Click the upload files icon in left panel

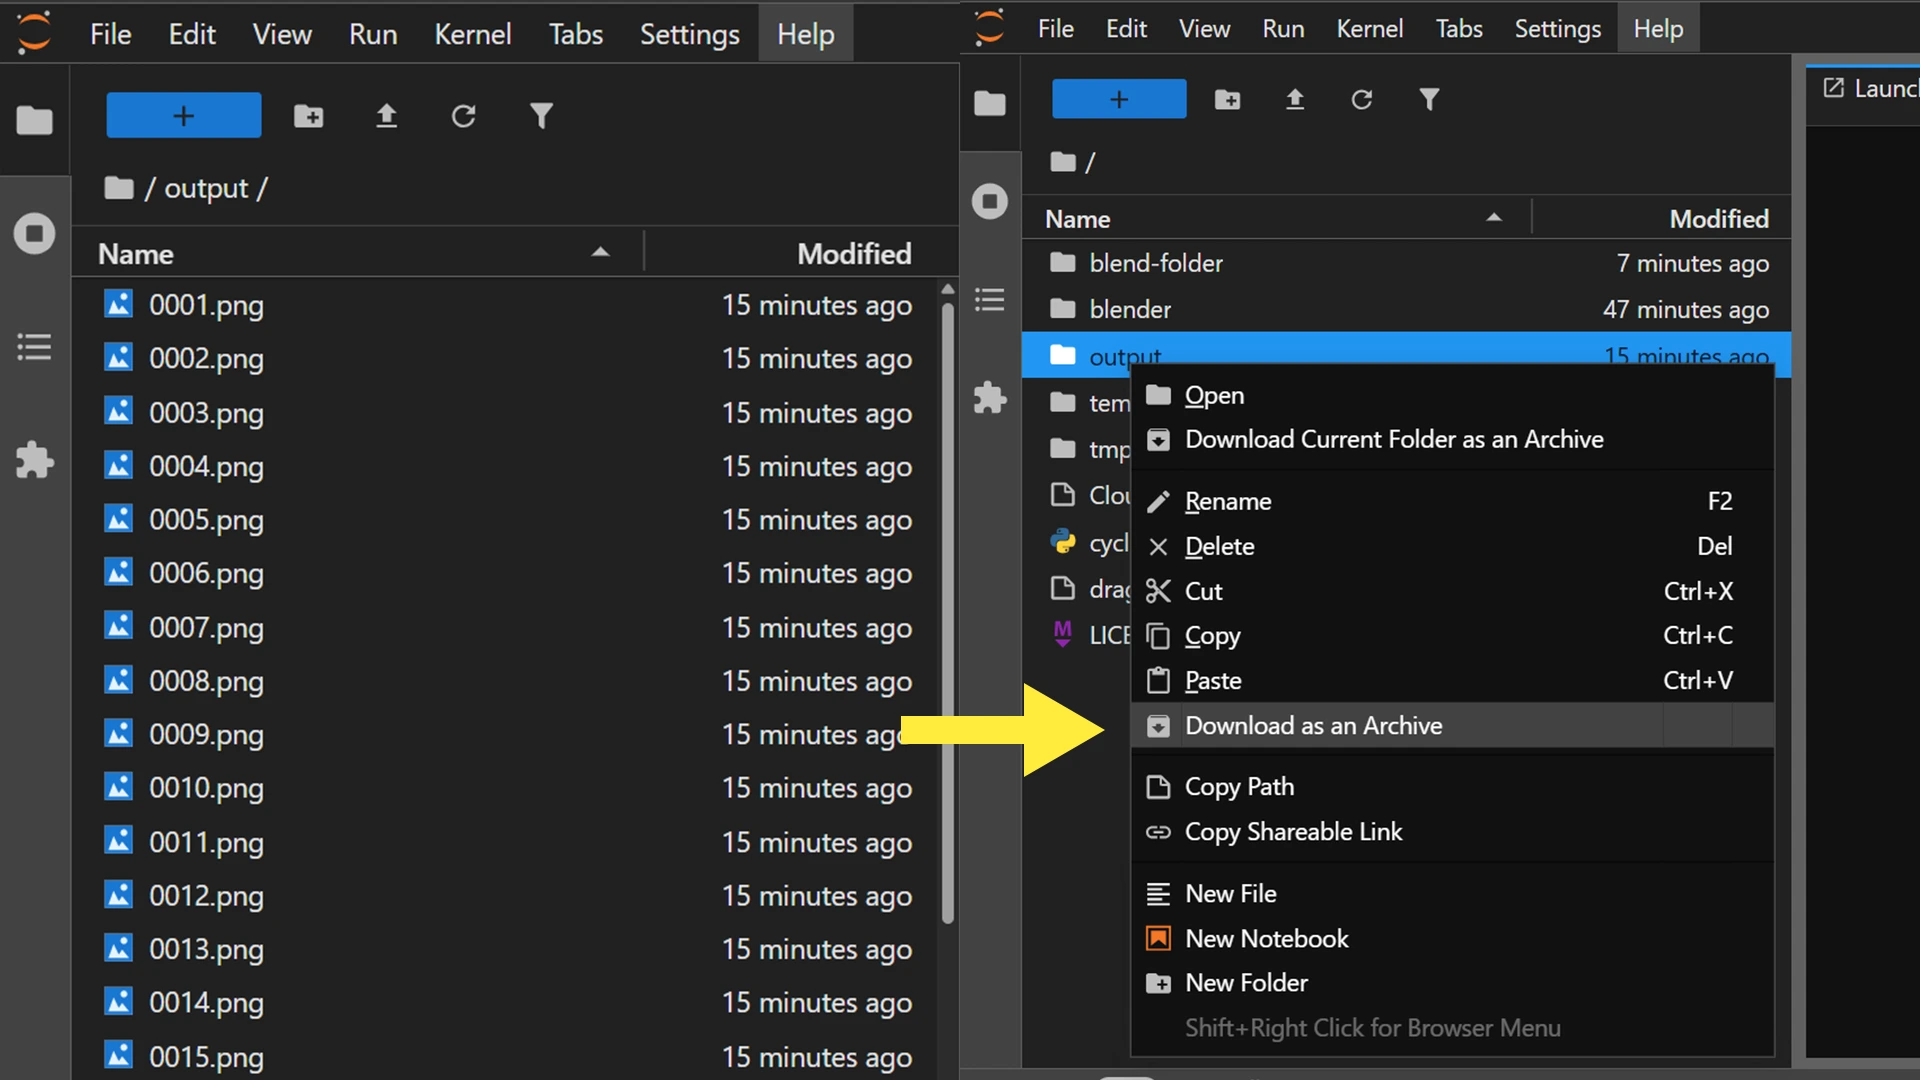point(386,116)
